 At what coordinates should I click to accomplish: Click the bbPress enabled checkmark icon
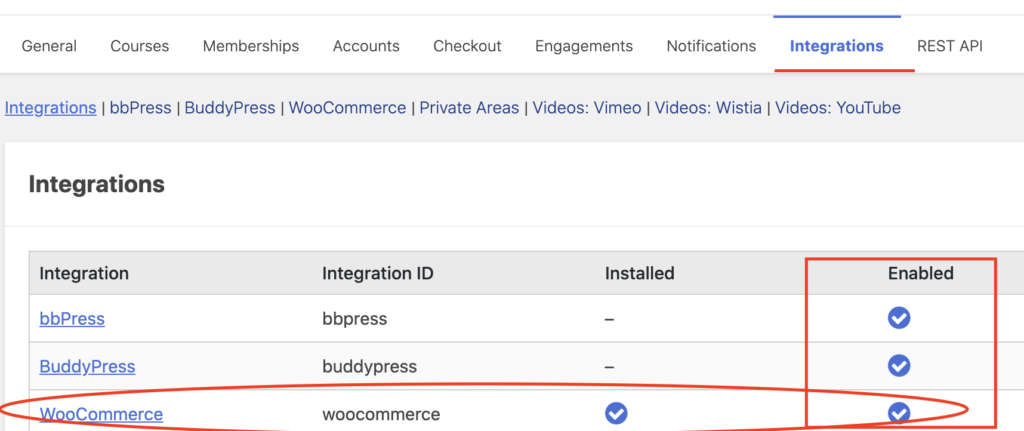899,318
